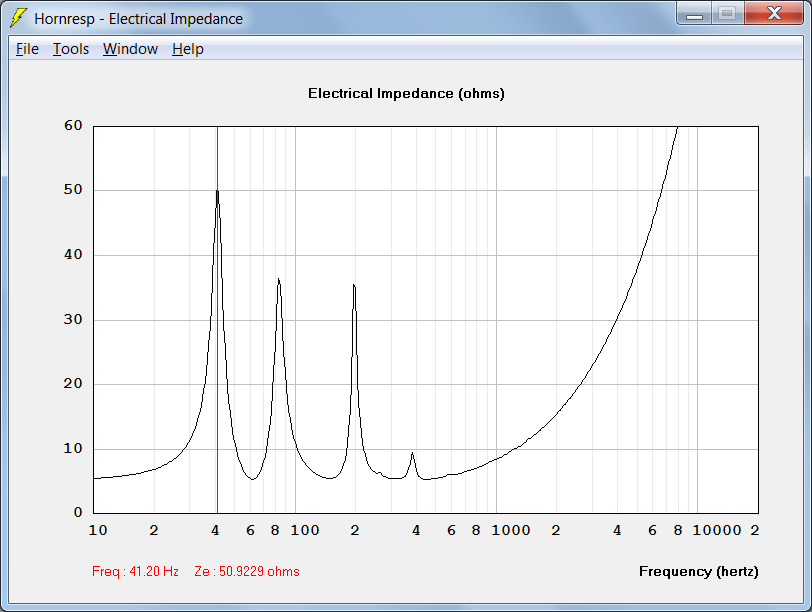
Task: Minimize the Hornresp window
Action: pyautogui.click(x=694, y=13)
